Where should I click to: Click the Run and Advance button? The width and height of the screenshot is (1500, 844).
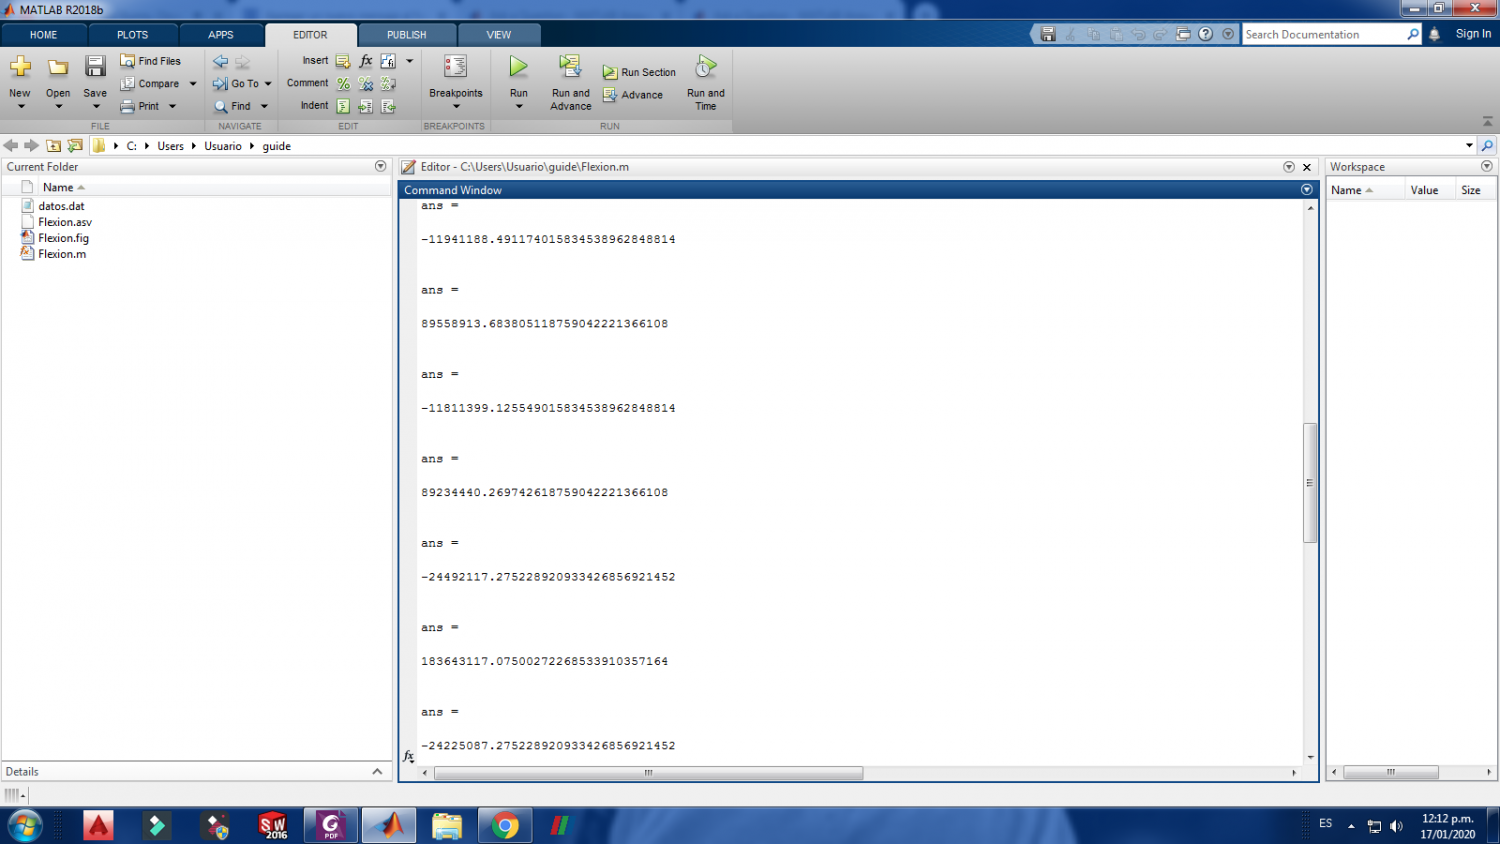point(571,82)
